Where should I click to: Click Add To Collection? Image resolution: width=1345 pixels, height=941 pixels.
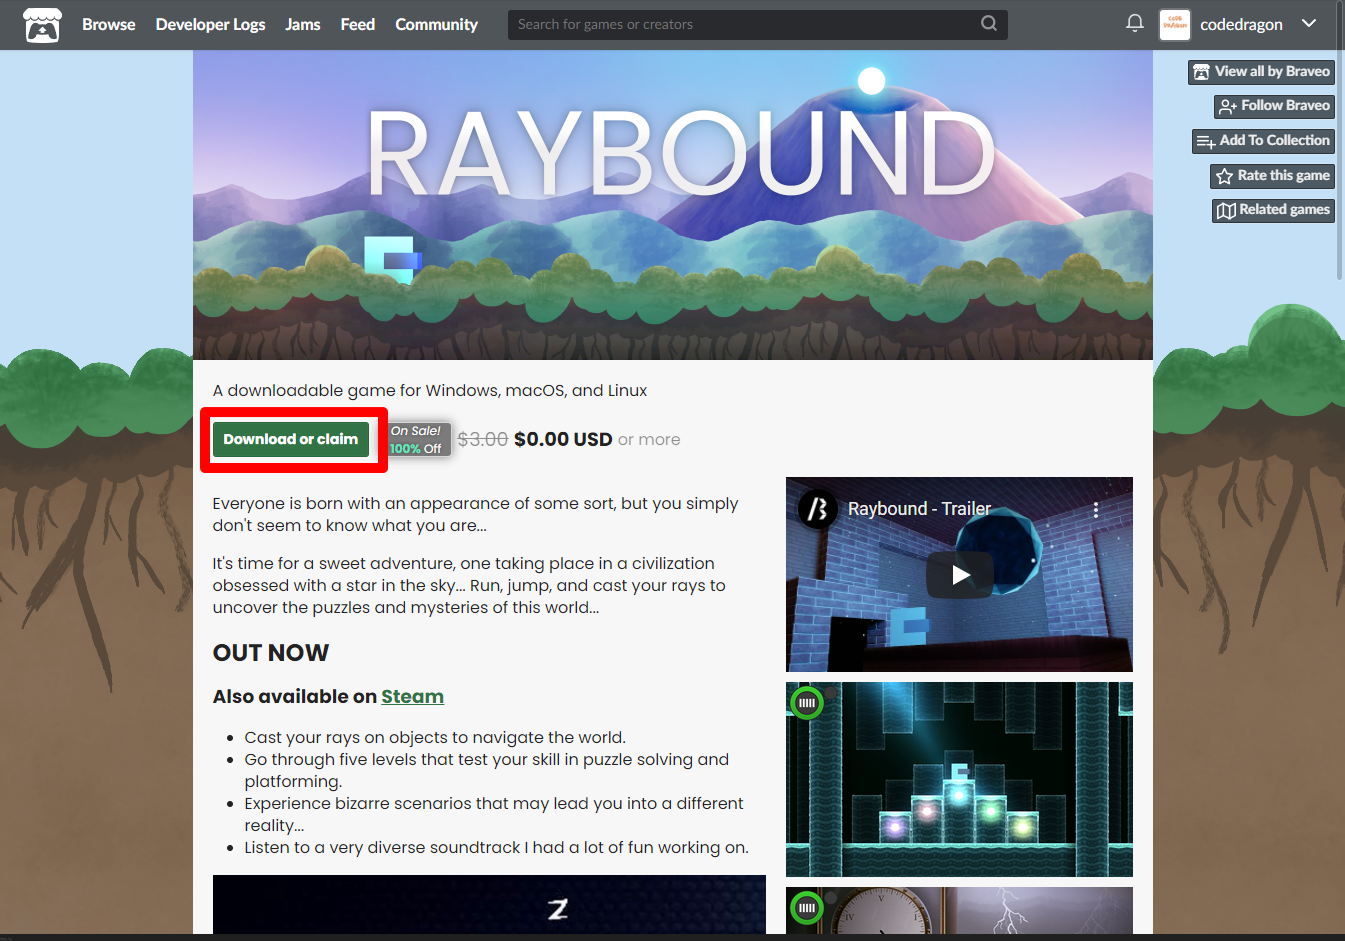tap(1263, 141)
